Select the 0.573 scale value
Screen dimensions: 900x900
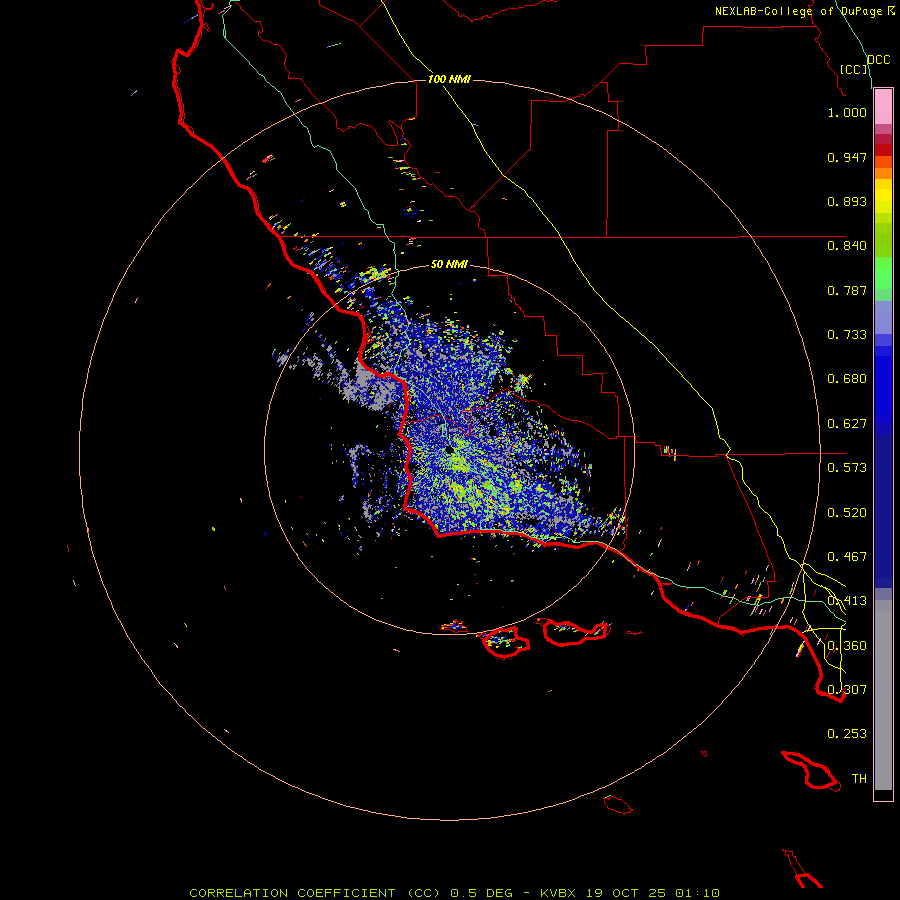847,468
